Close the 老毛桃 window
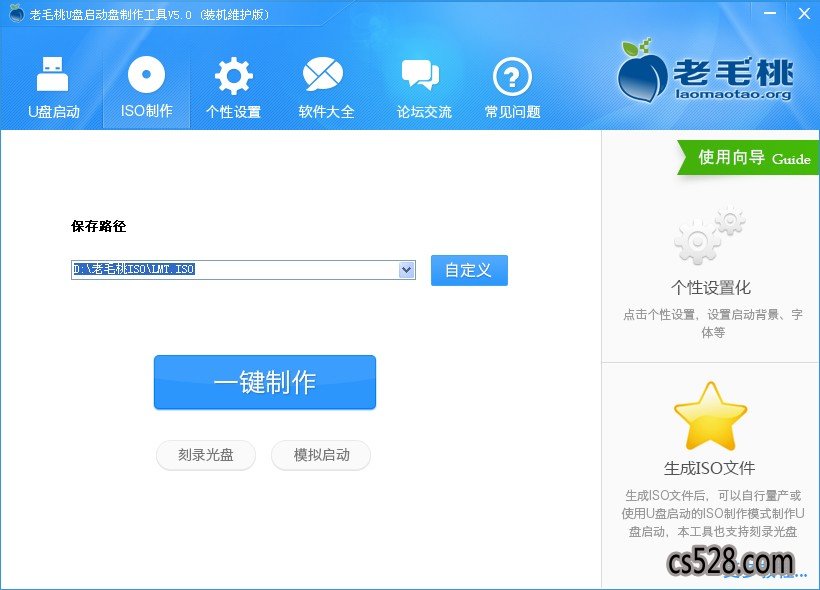The height and width of the screenshot is (590, 820). [804, 13]
